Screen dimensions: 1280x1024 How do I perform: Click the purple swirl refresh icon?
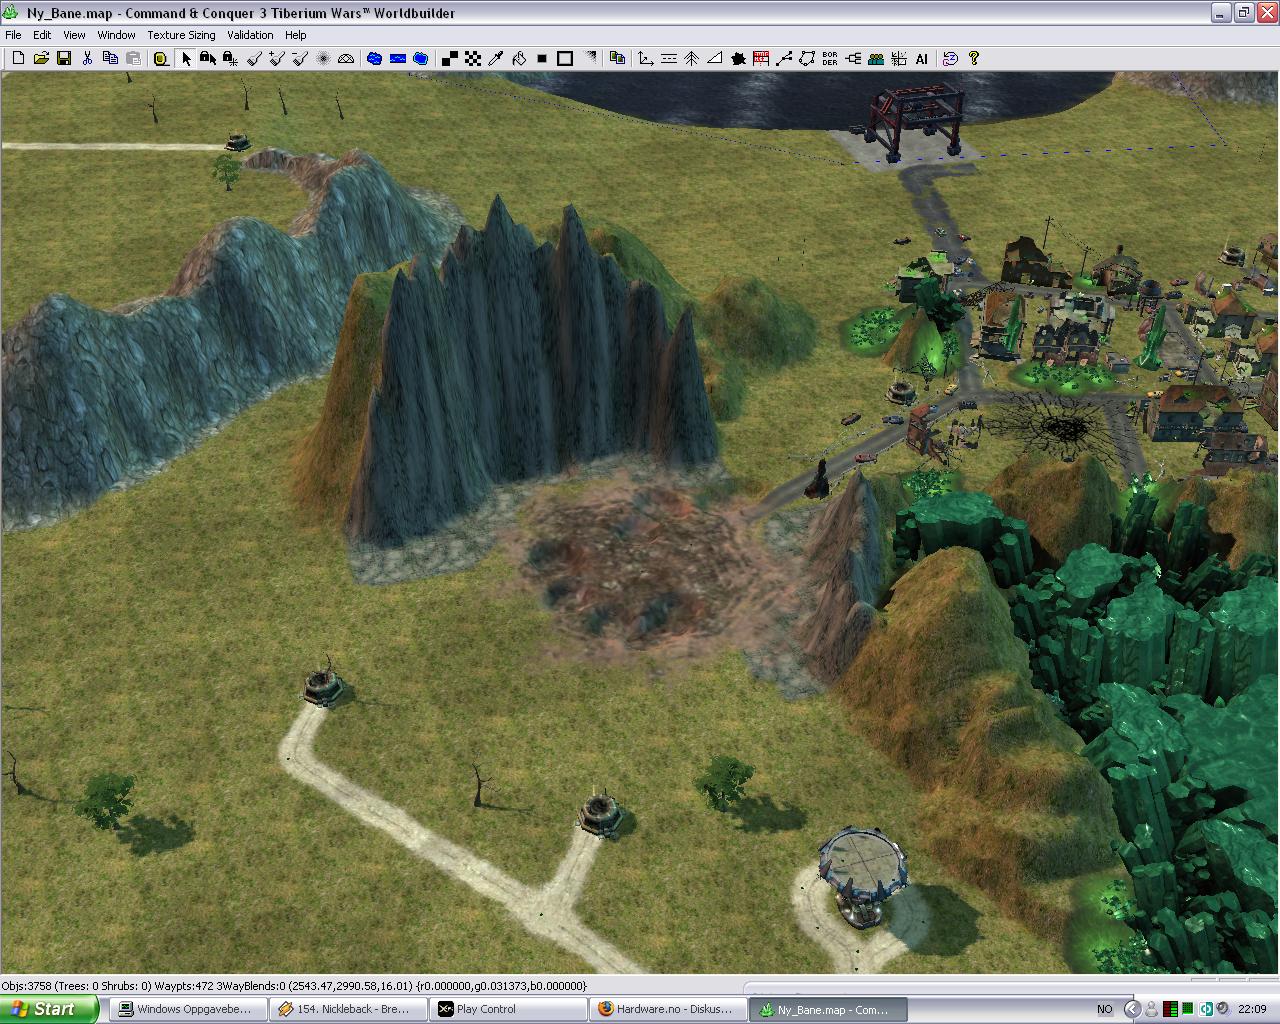pos(950,59)
